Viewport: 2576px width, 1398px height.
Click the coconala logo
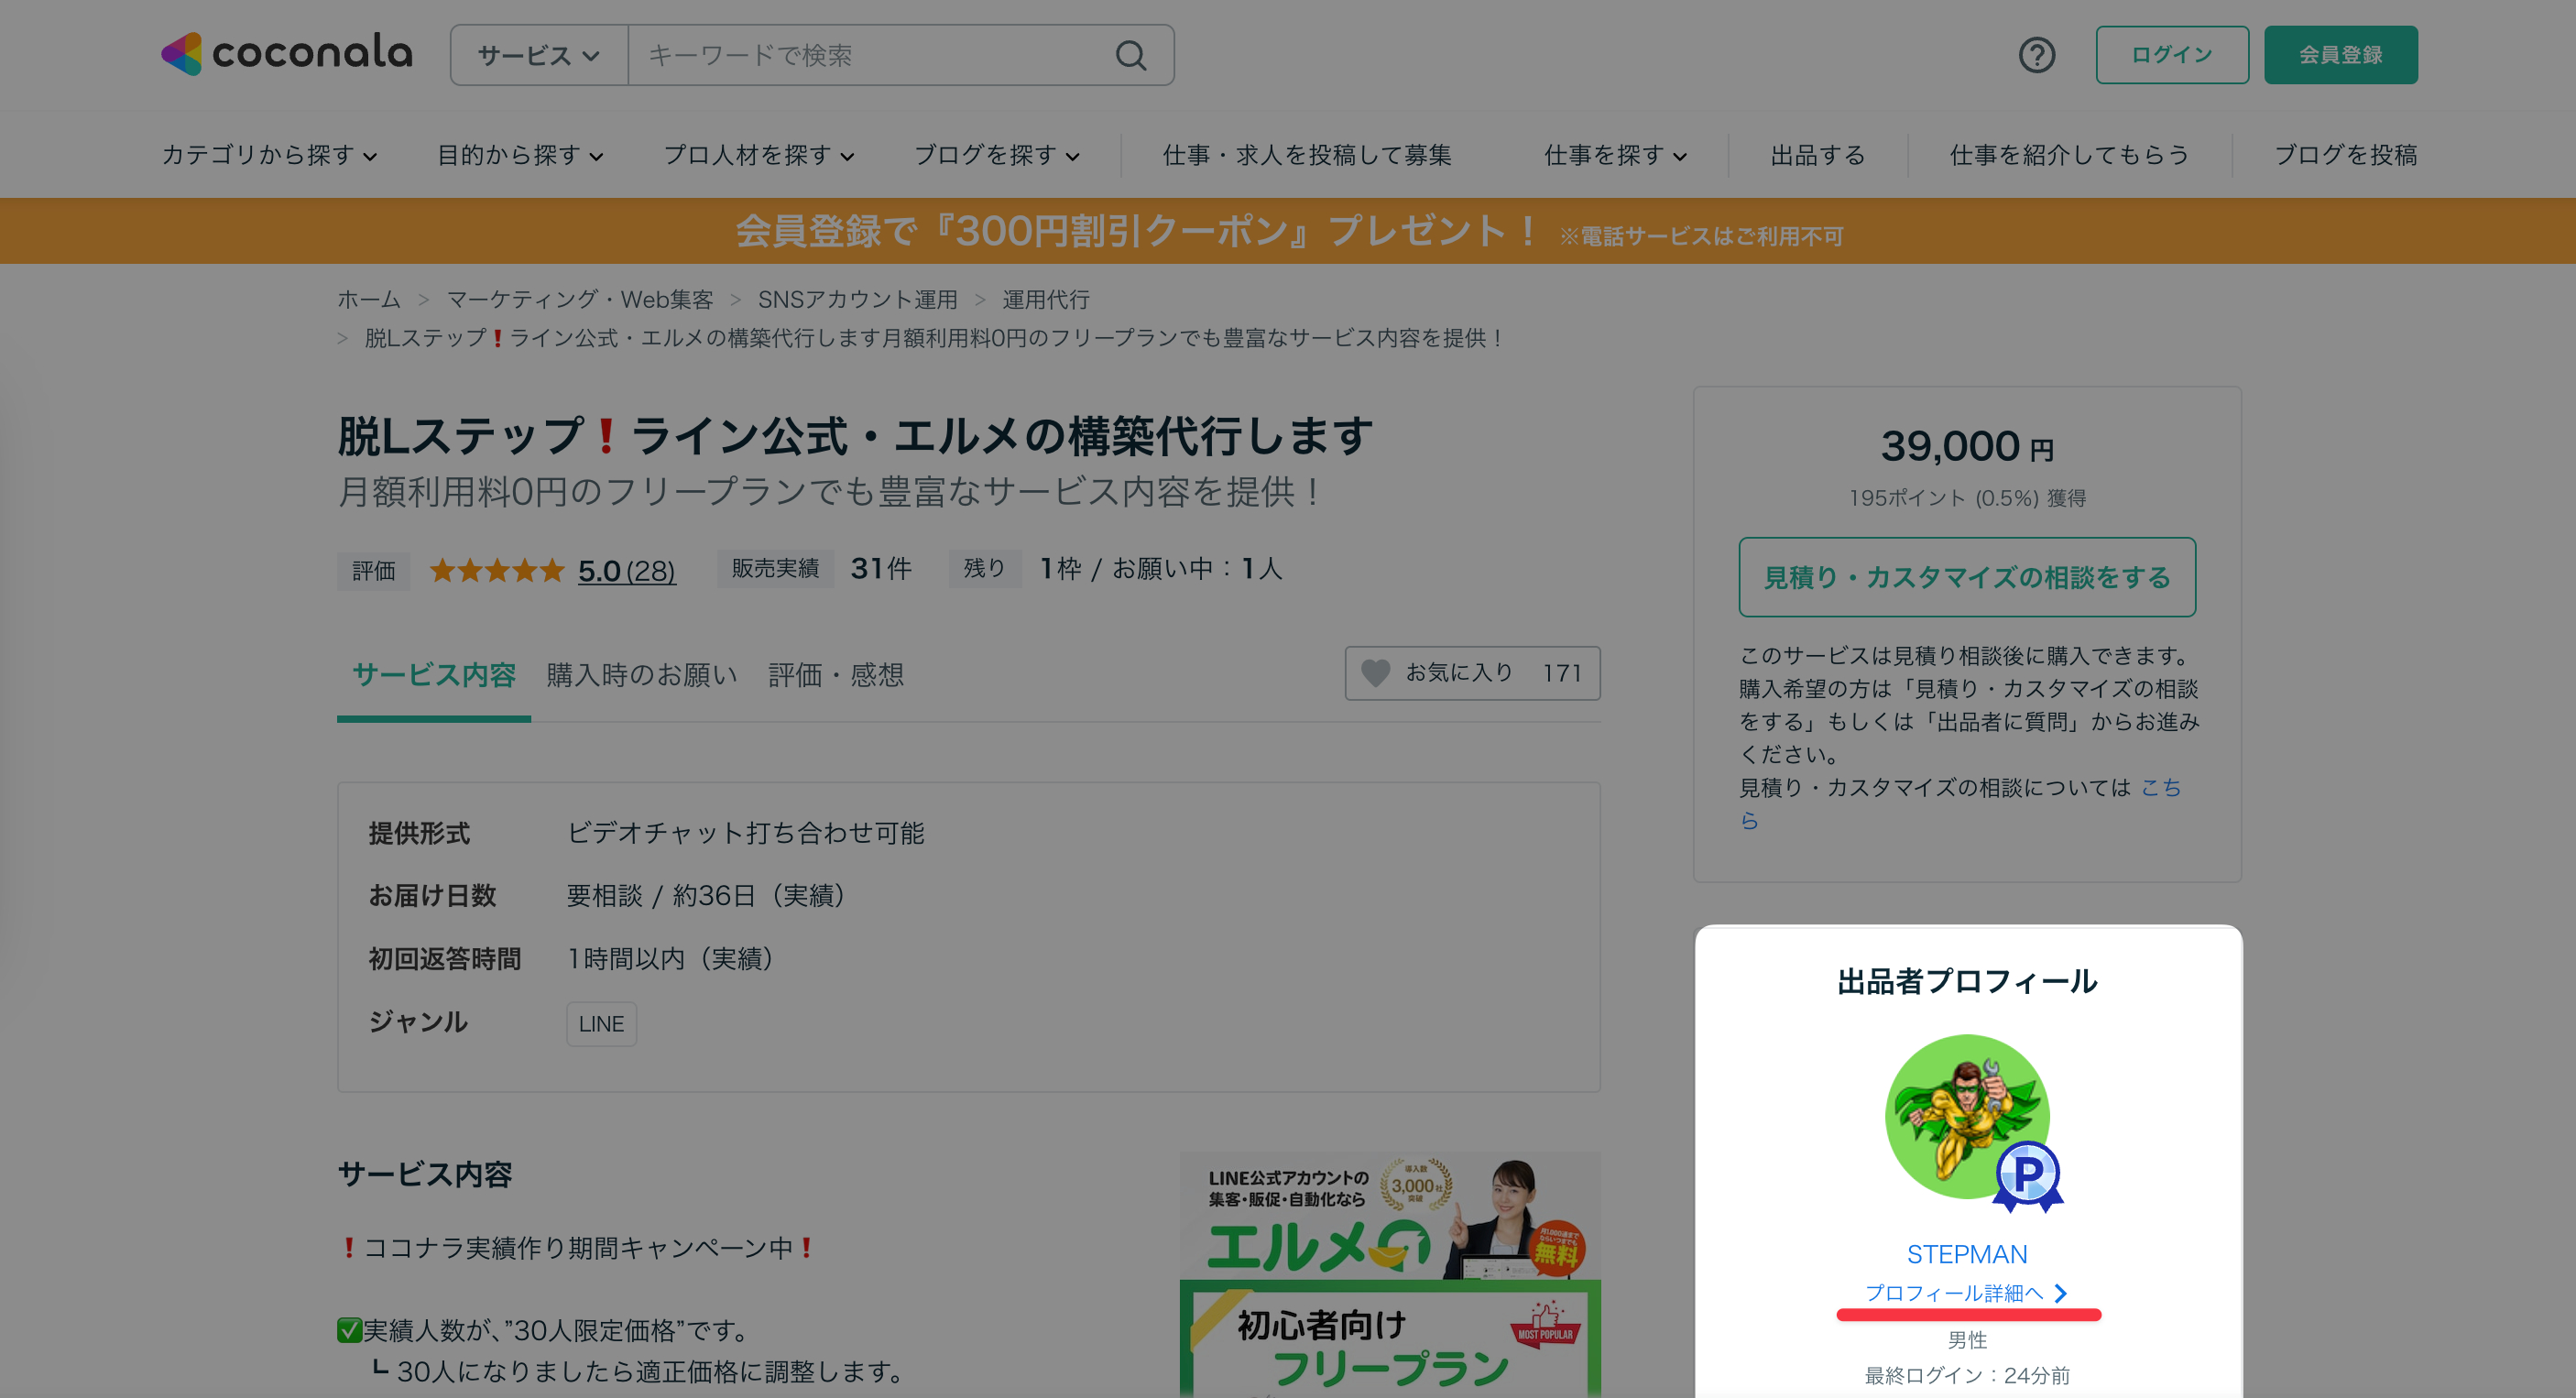287,54
